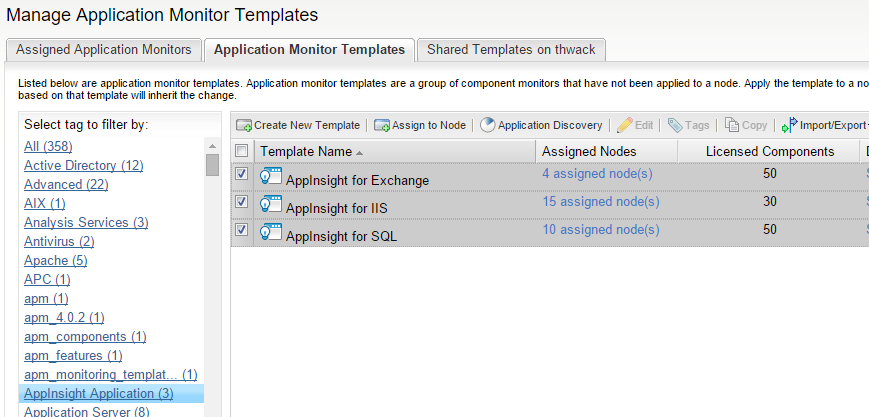Filter by apm_monitoring_templat... (1) tag
This screenshot has height=417, width=869.
point(111,374)
